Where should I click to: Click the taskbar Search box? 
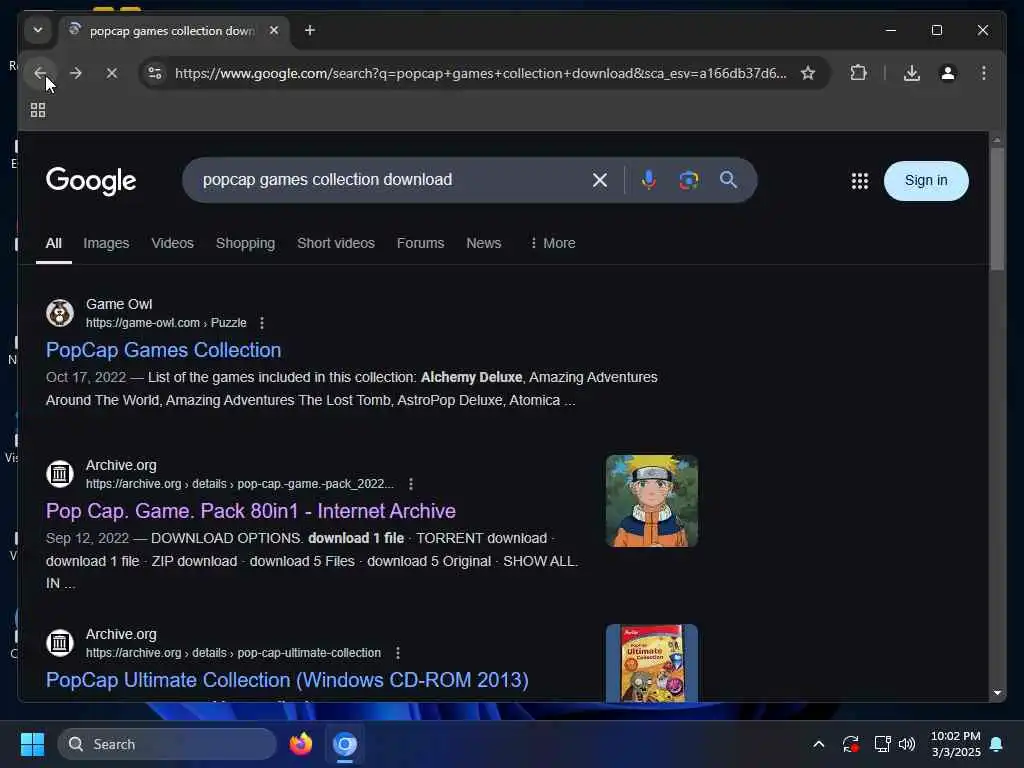pyautogui.click(x=167, y=744)
